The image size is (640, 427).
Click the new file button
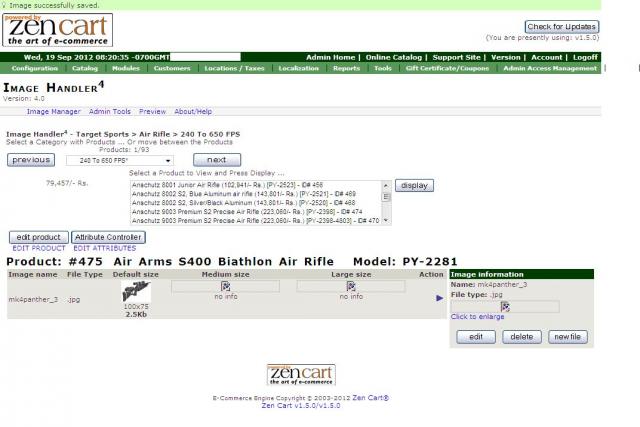pyautogui.click(x=568, y=337)
